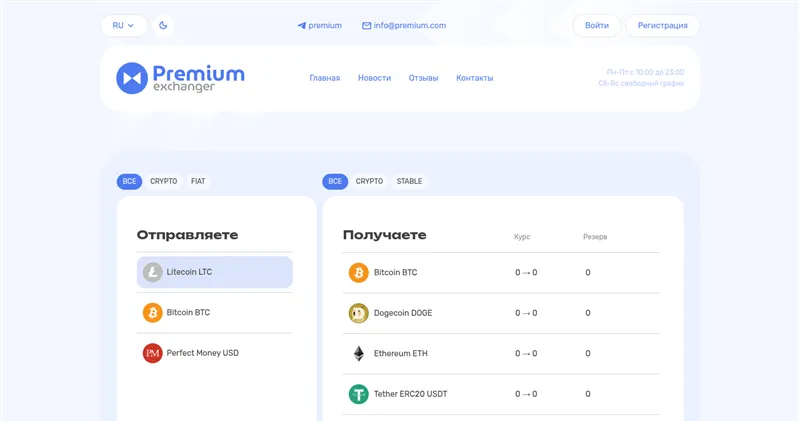Viewport: 800px width, 421px height.
Task: Click the Резерв column header
Action: tap(595, 237)
